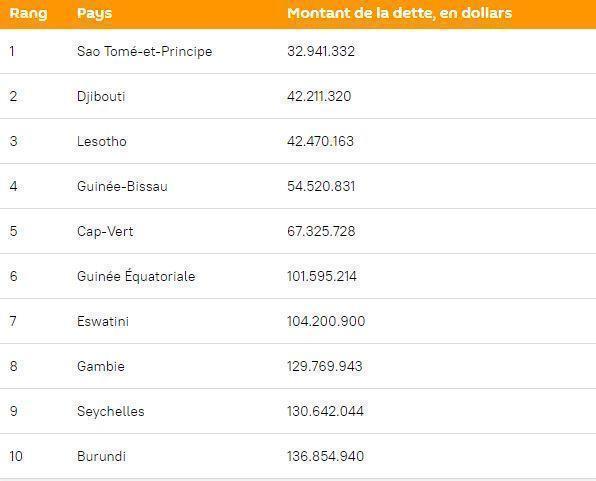Screen dimensions: 596x481
Task: Click rank number 10 in the table
Action: click(16, 456)
